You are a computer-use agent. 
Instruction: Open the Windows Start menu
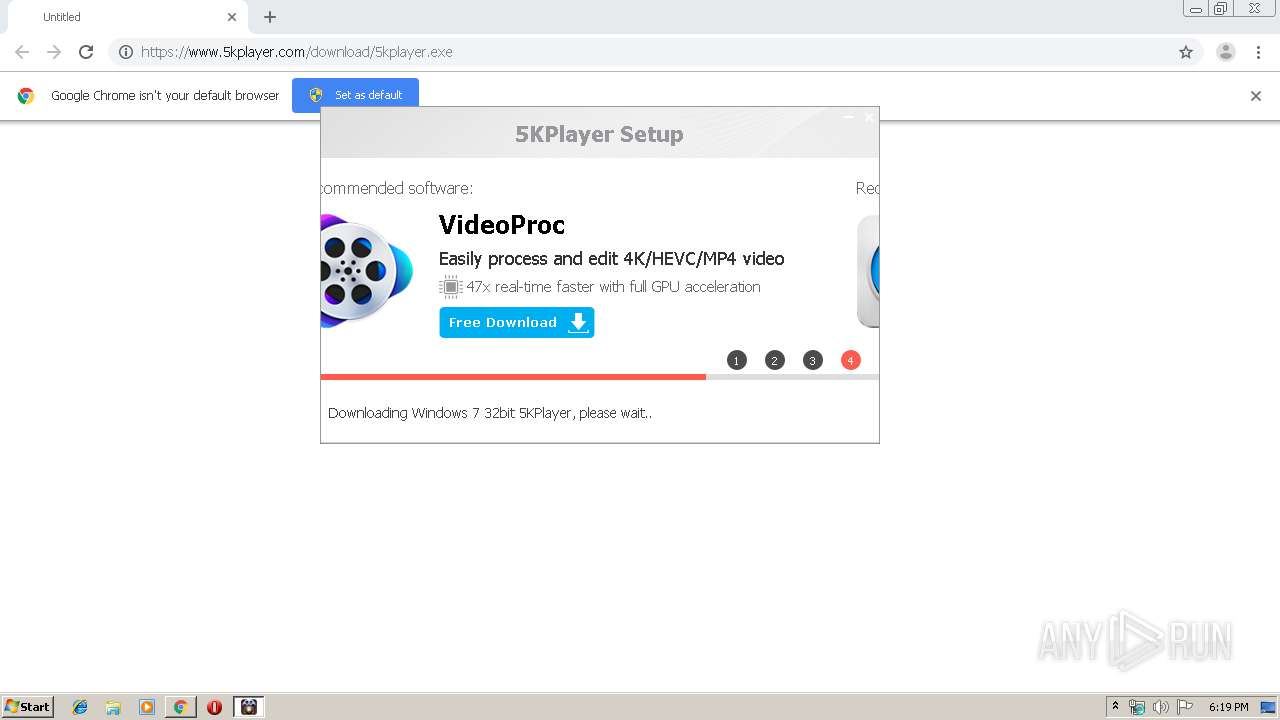coord(27,707)
